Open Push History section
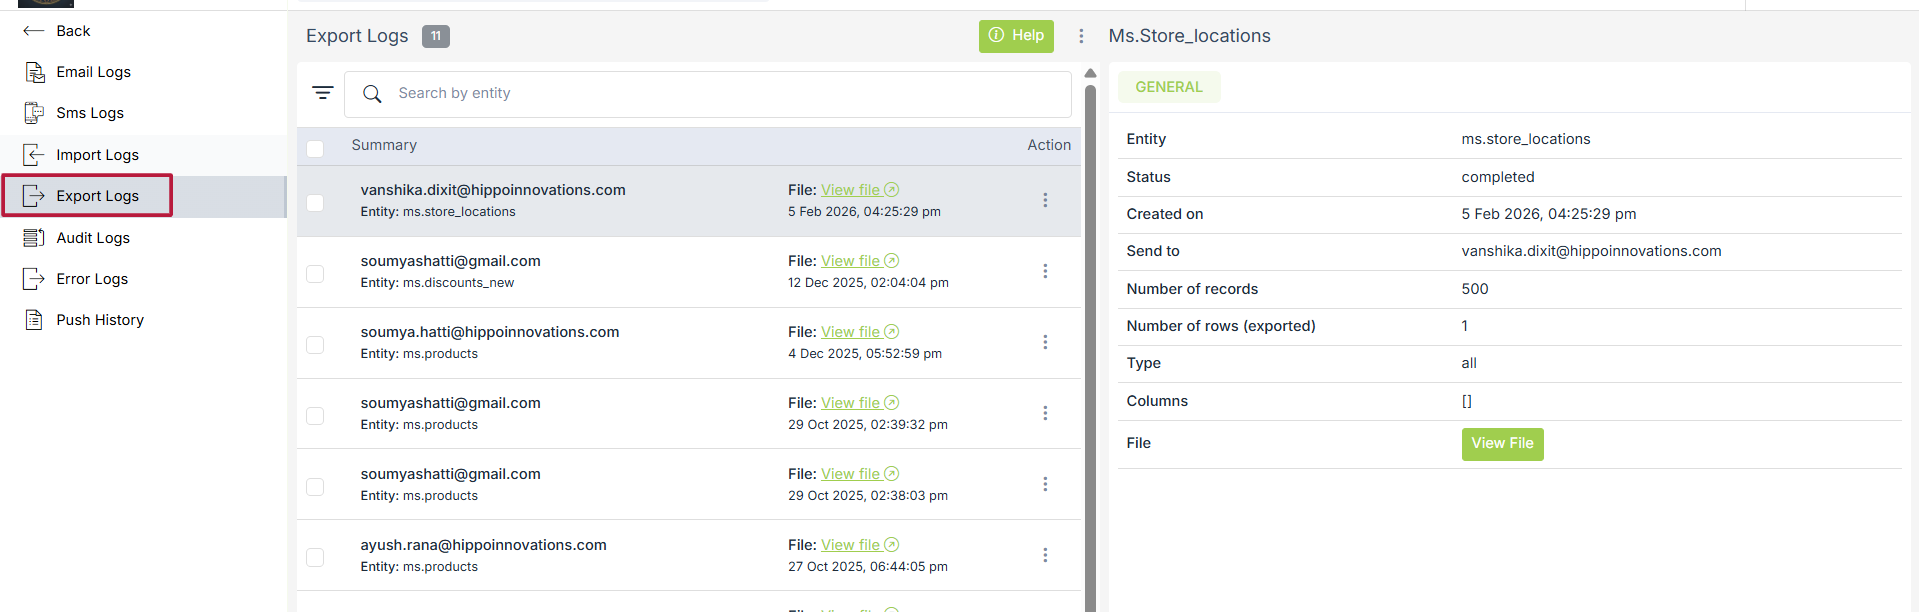Image resolution: width=1919 pixels, height=612 pixels. [x=100, y=320]
